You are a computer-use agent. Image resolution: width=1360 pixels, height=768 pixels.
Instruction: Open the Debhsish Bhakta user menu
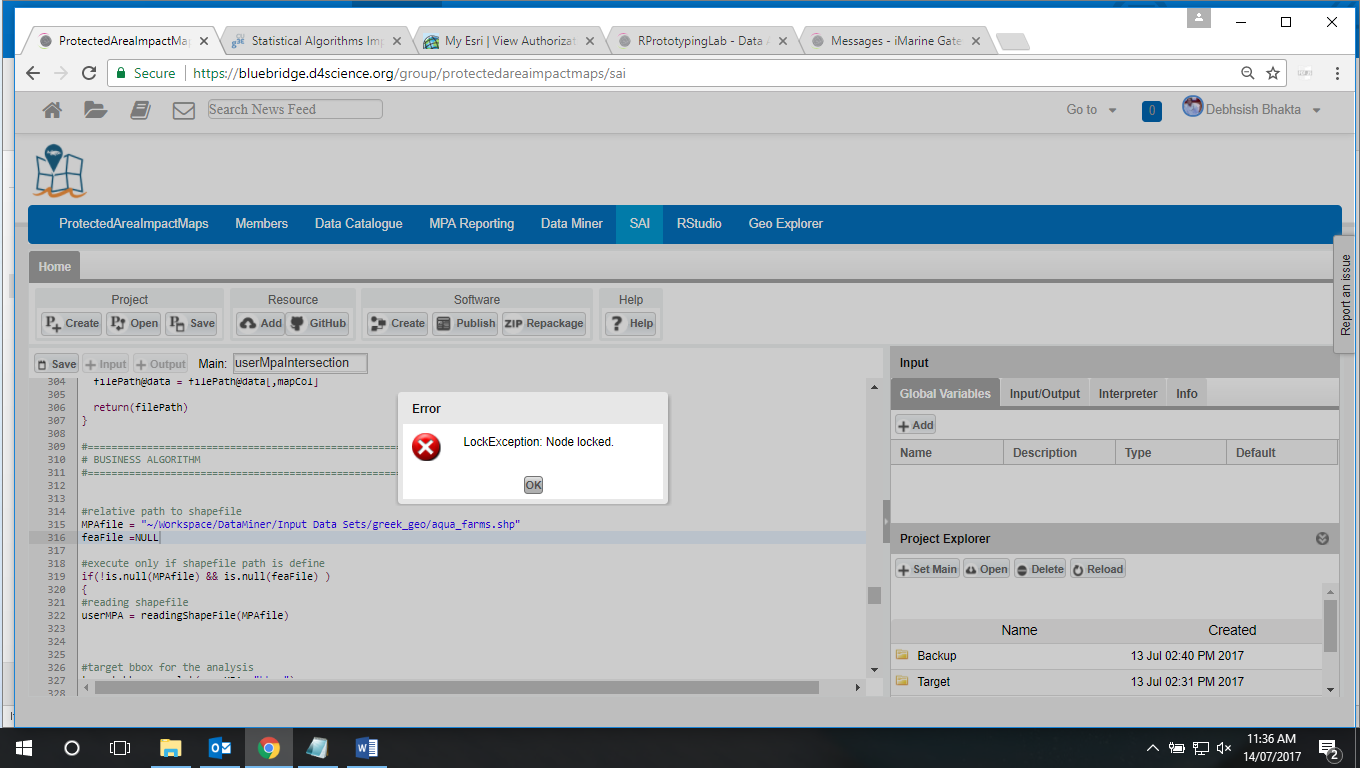coord(1251,109)
